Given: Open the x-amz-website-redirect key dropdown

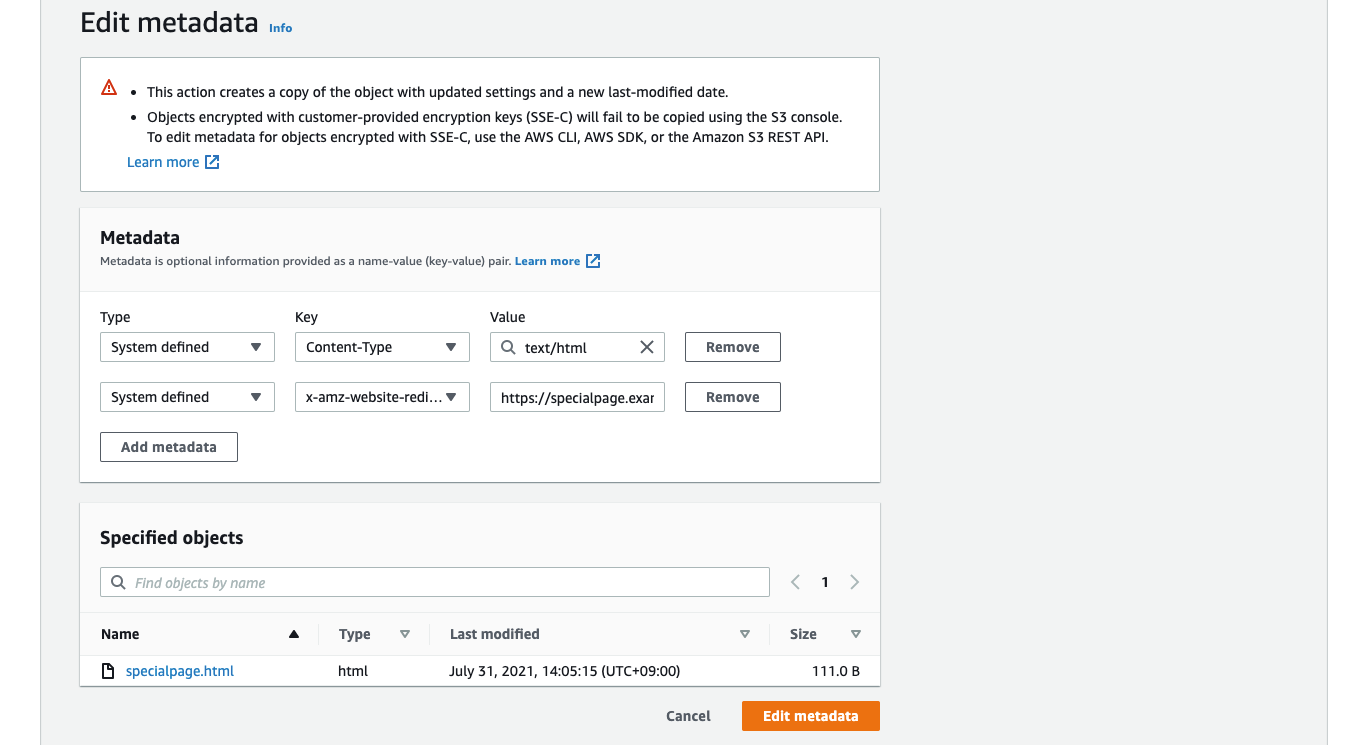Looking at the screenshot, I should click(x=382, y=397).
